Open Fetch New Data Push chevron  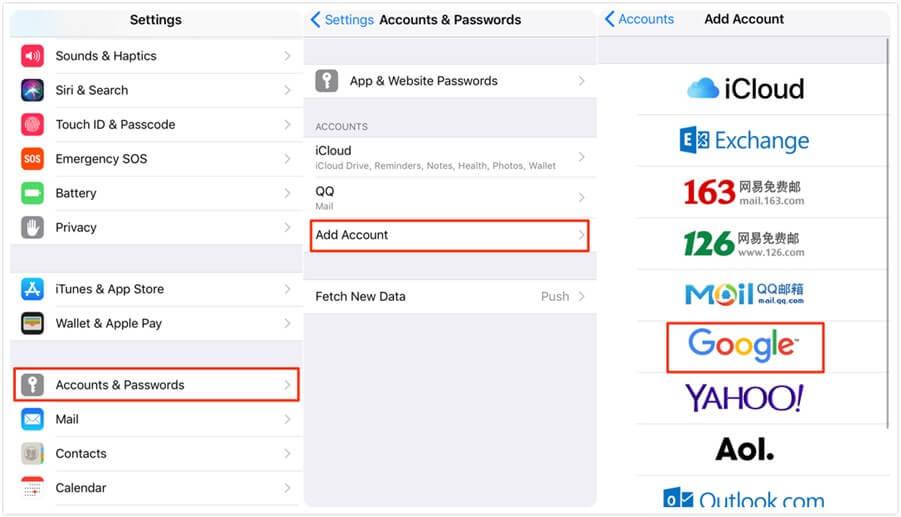(x=581, y=297)
